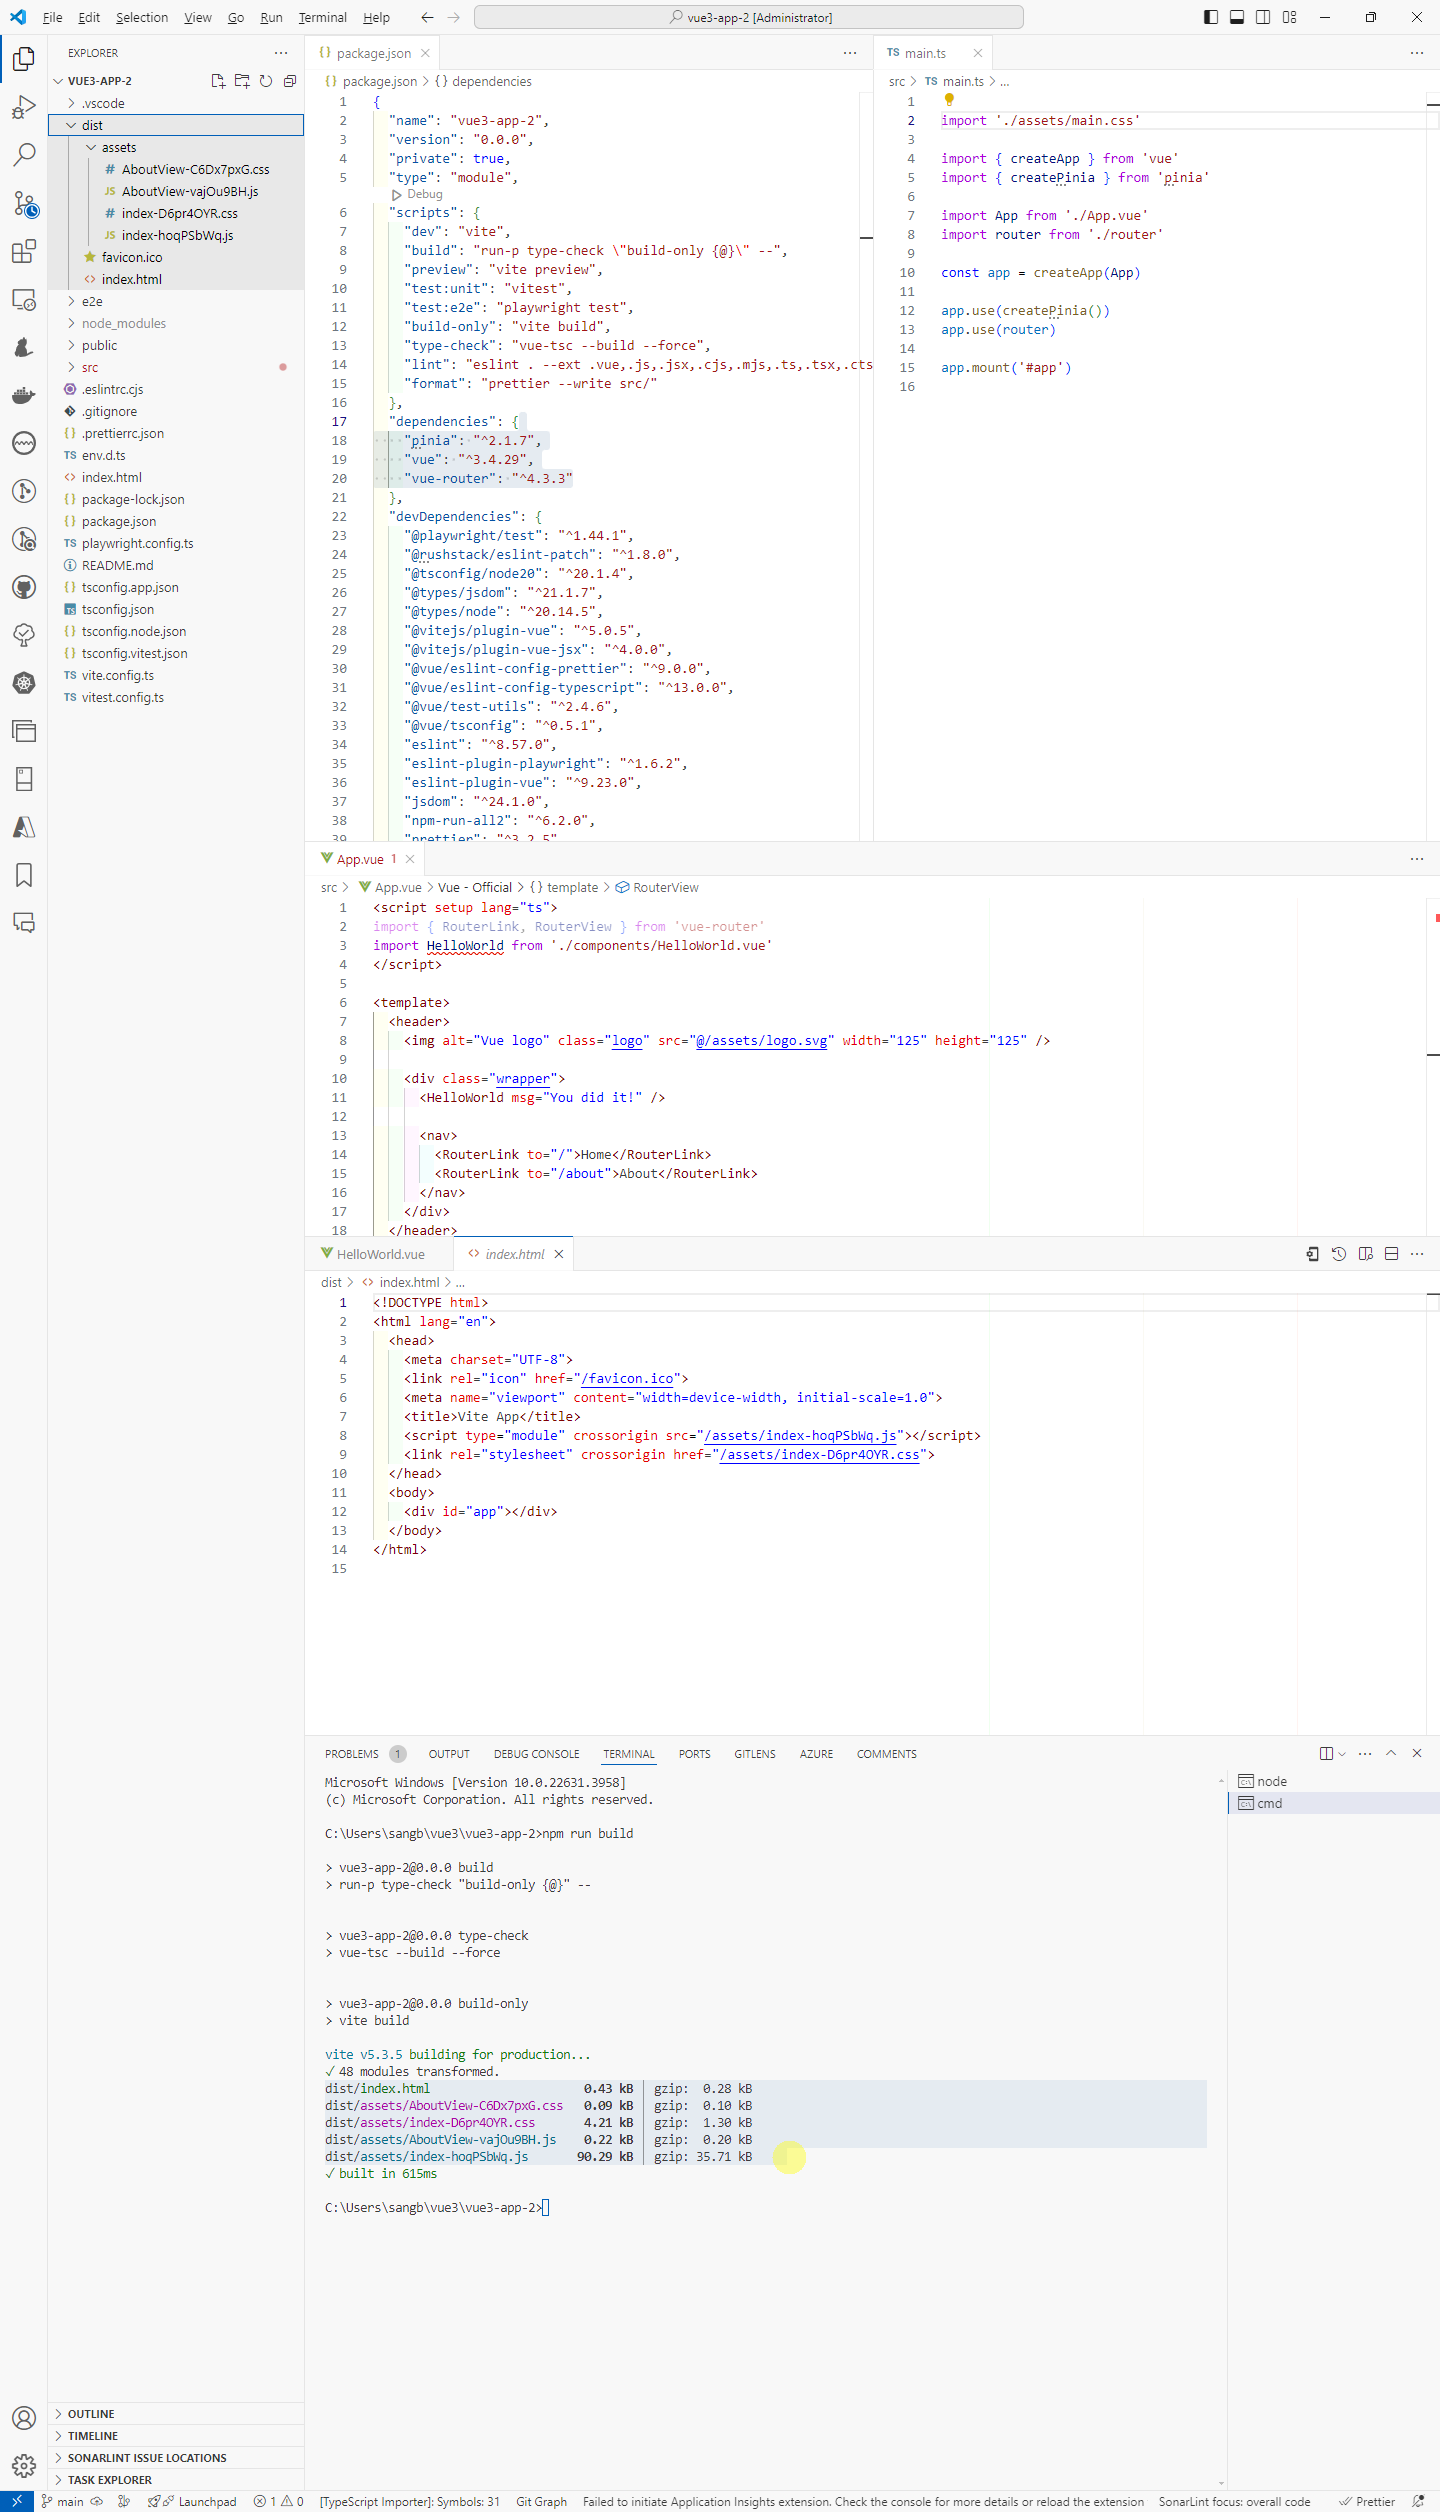Open the device settings icon in index.html toolbar
Screen dimensions: 1440x2512
point(1313,1254)
